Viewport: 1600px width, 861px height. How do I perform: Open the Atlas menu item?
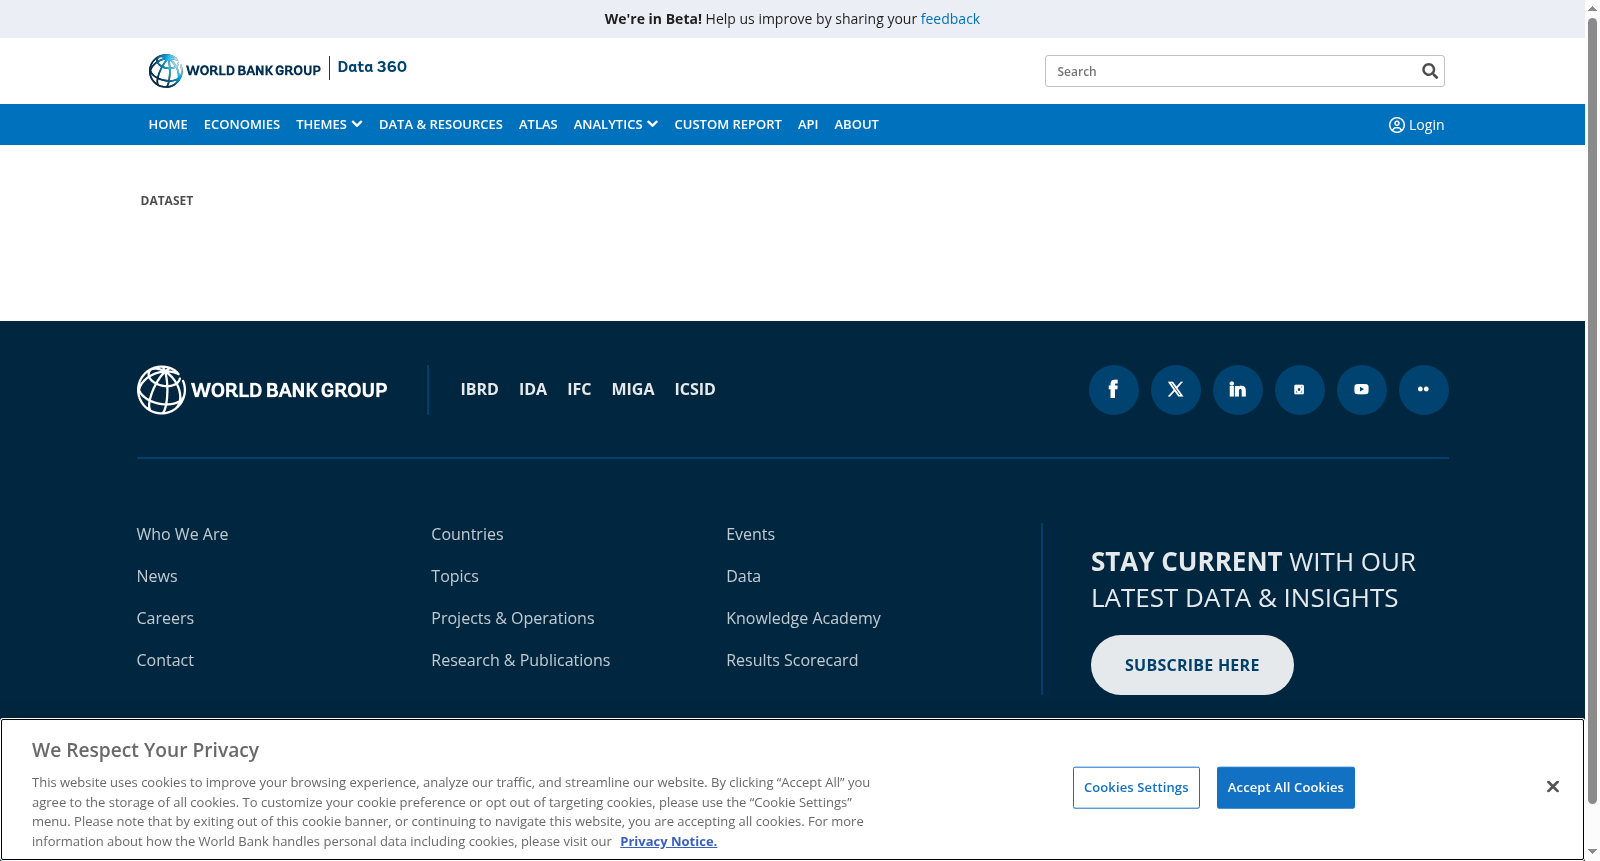click(x=538, y=125)
